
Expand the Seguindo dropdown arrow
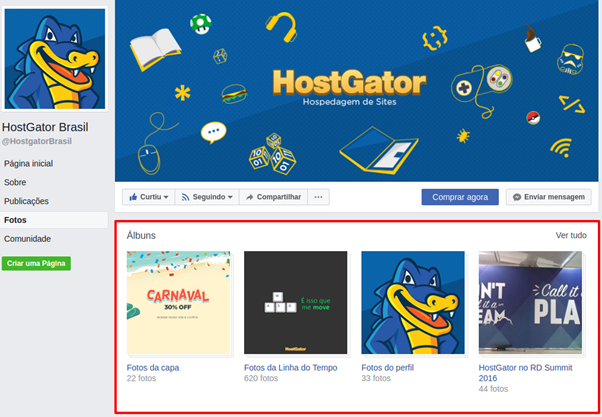tap(230, 197)
